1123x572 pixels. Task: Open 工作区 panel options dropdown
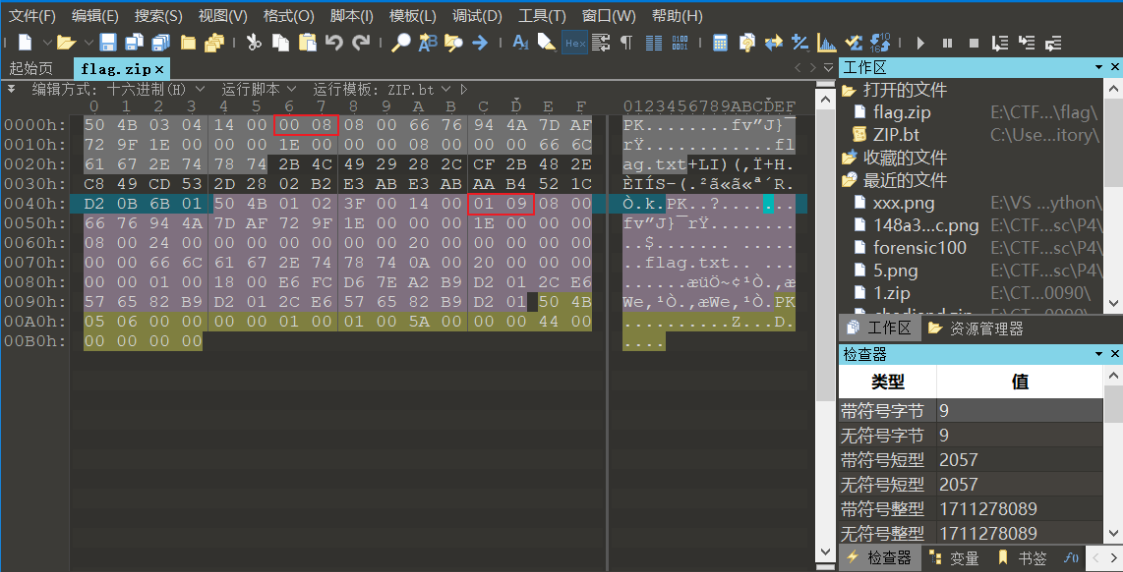(x=1099, y=67)
